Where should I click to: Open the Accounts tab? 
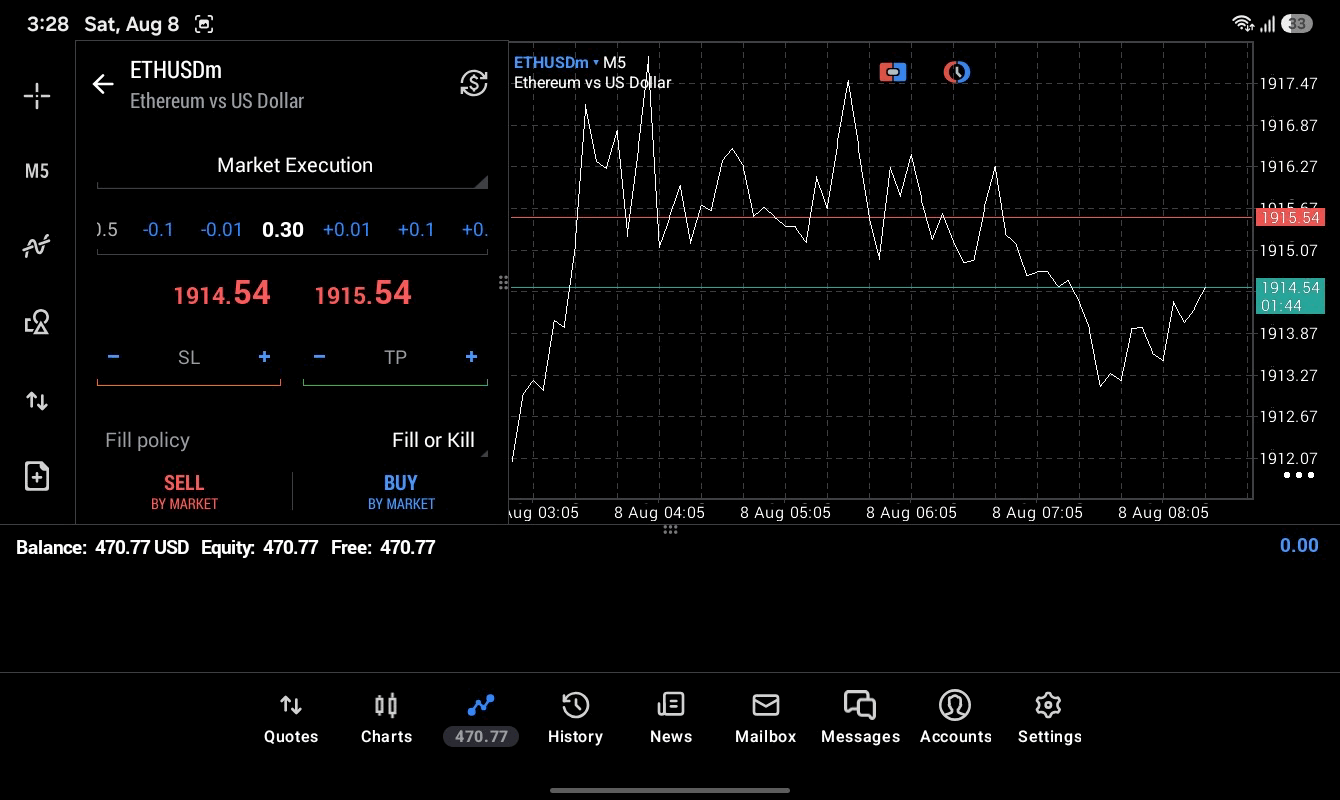tap(955, 719)
